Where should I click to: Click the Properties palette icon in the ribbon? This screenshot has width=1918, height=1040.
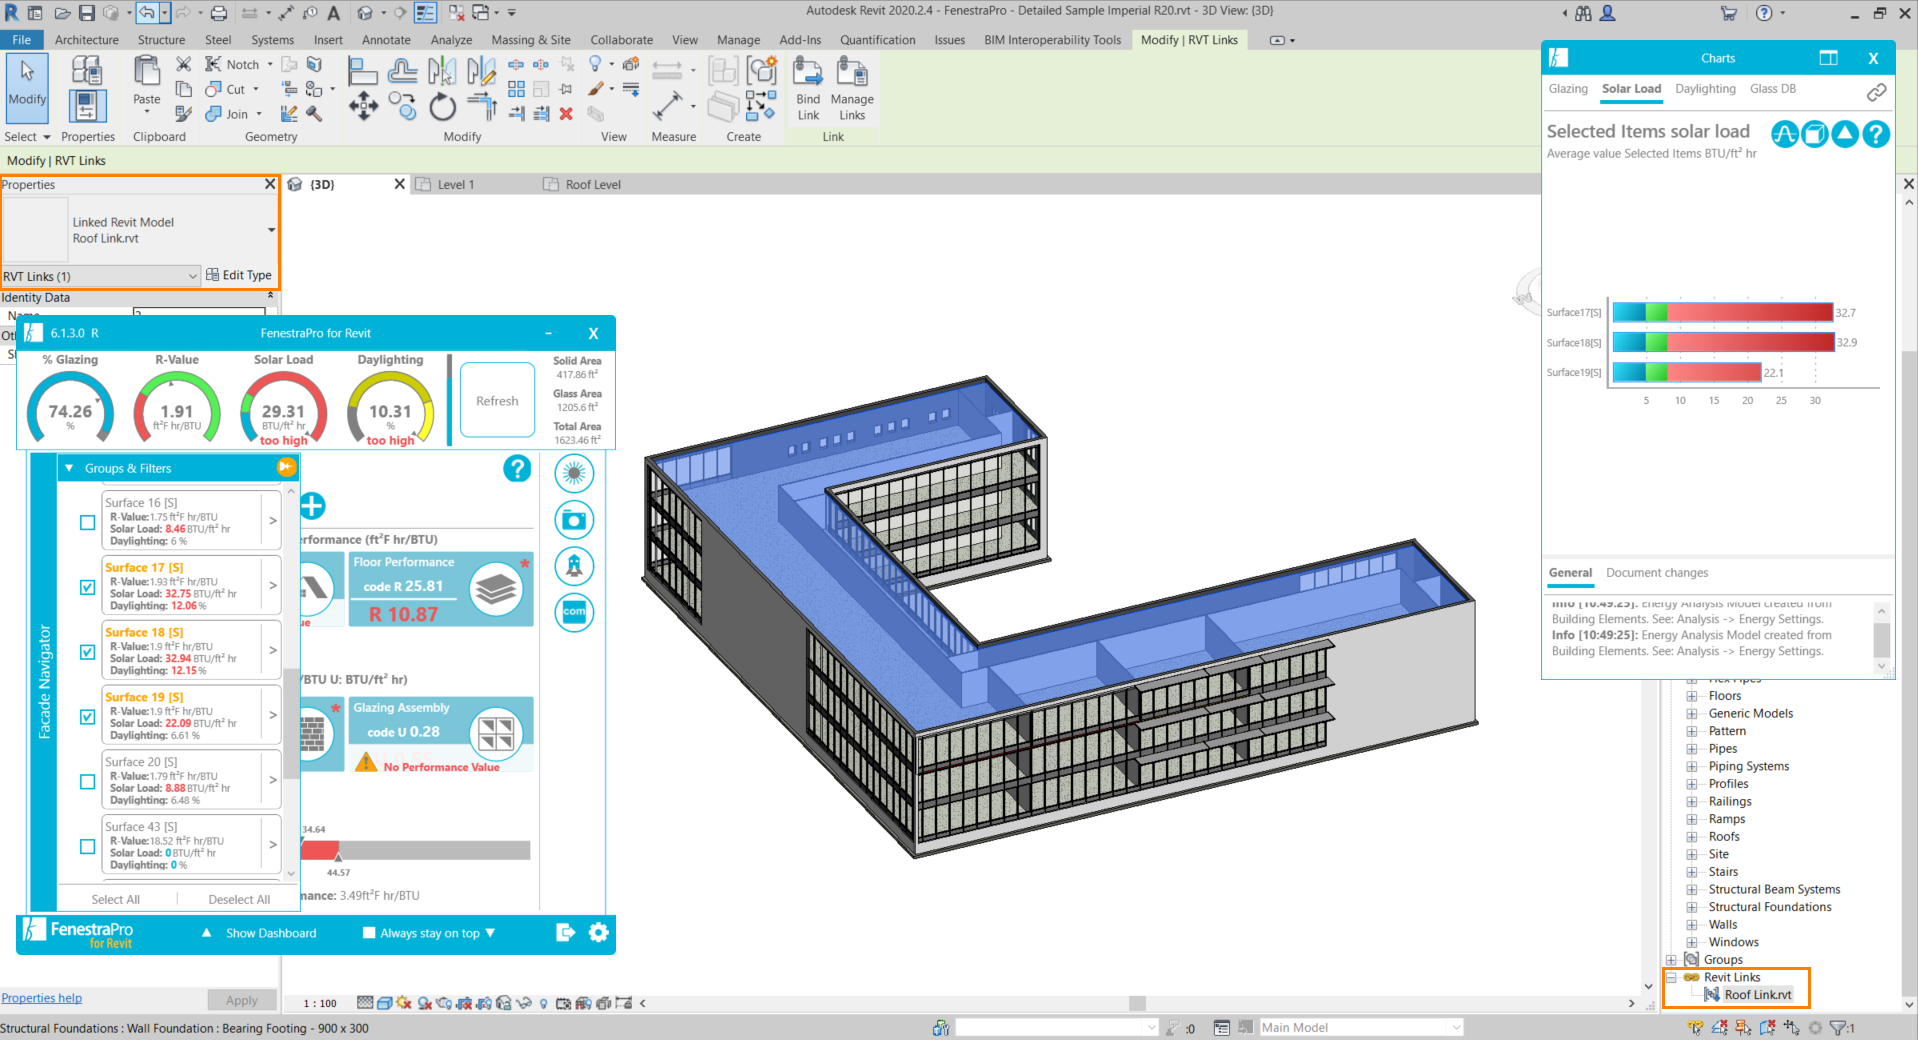[x=87, y=105]
